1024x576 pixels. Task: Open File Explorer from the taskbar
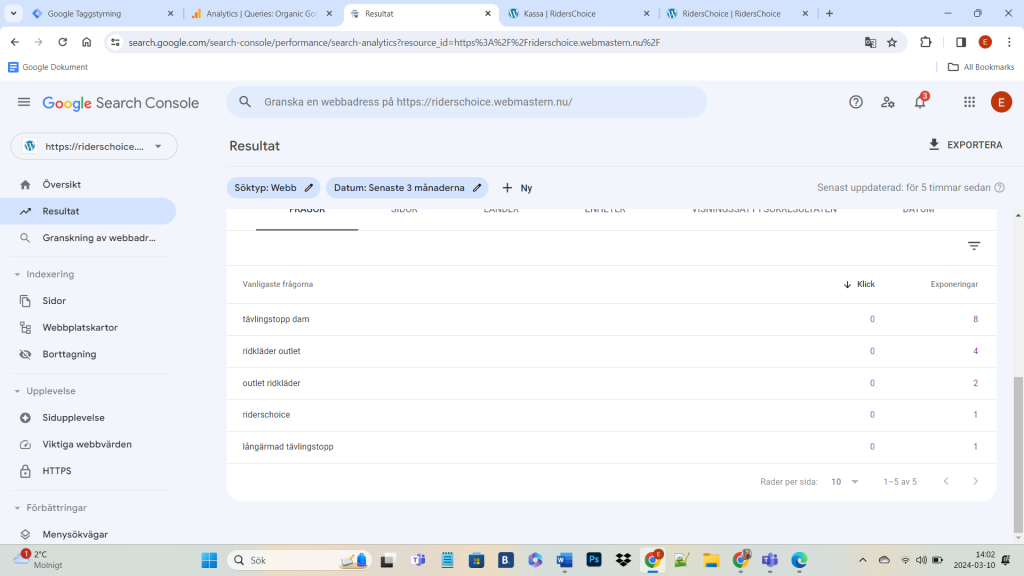coord(711,560)
